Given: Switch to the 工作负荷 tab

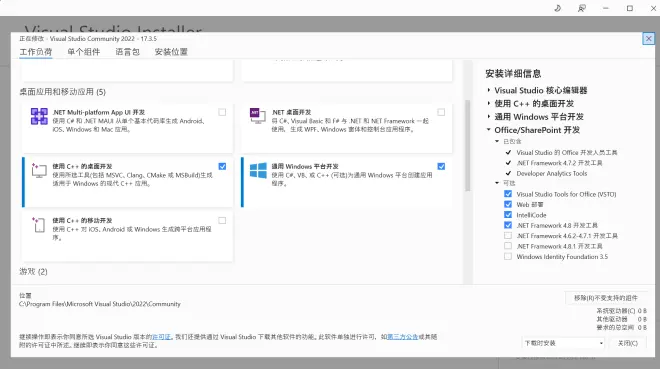Looking at the screenshot, I should (36, 52).
